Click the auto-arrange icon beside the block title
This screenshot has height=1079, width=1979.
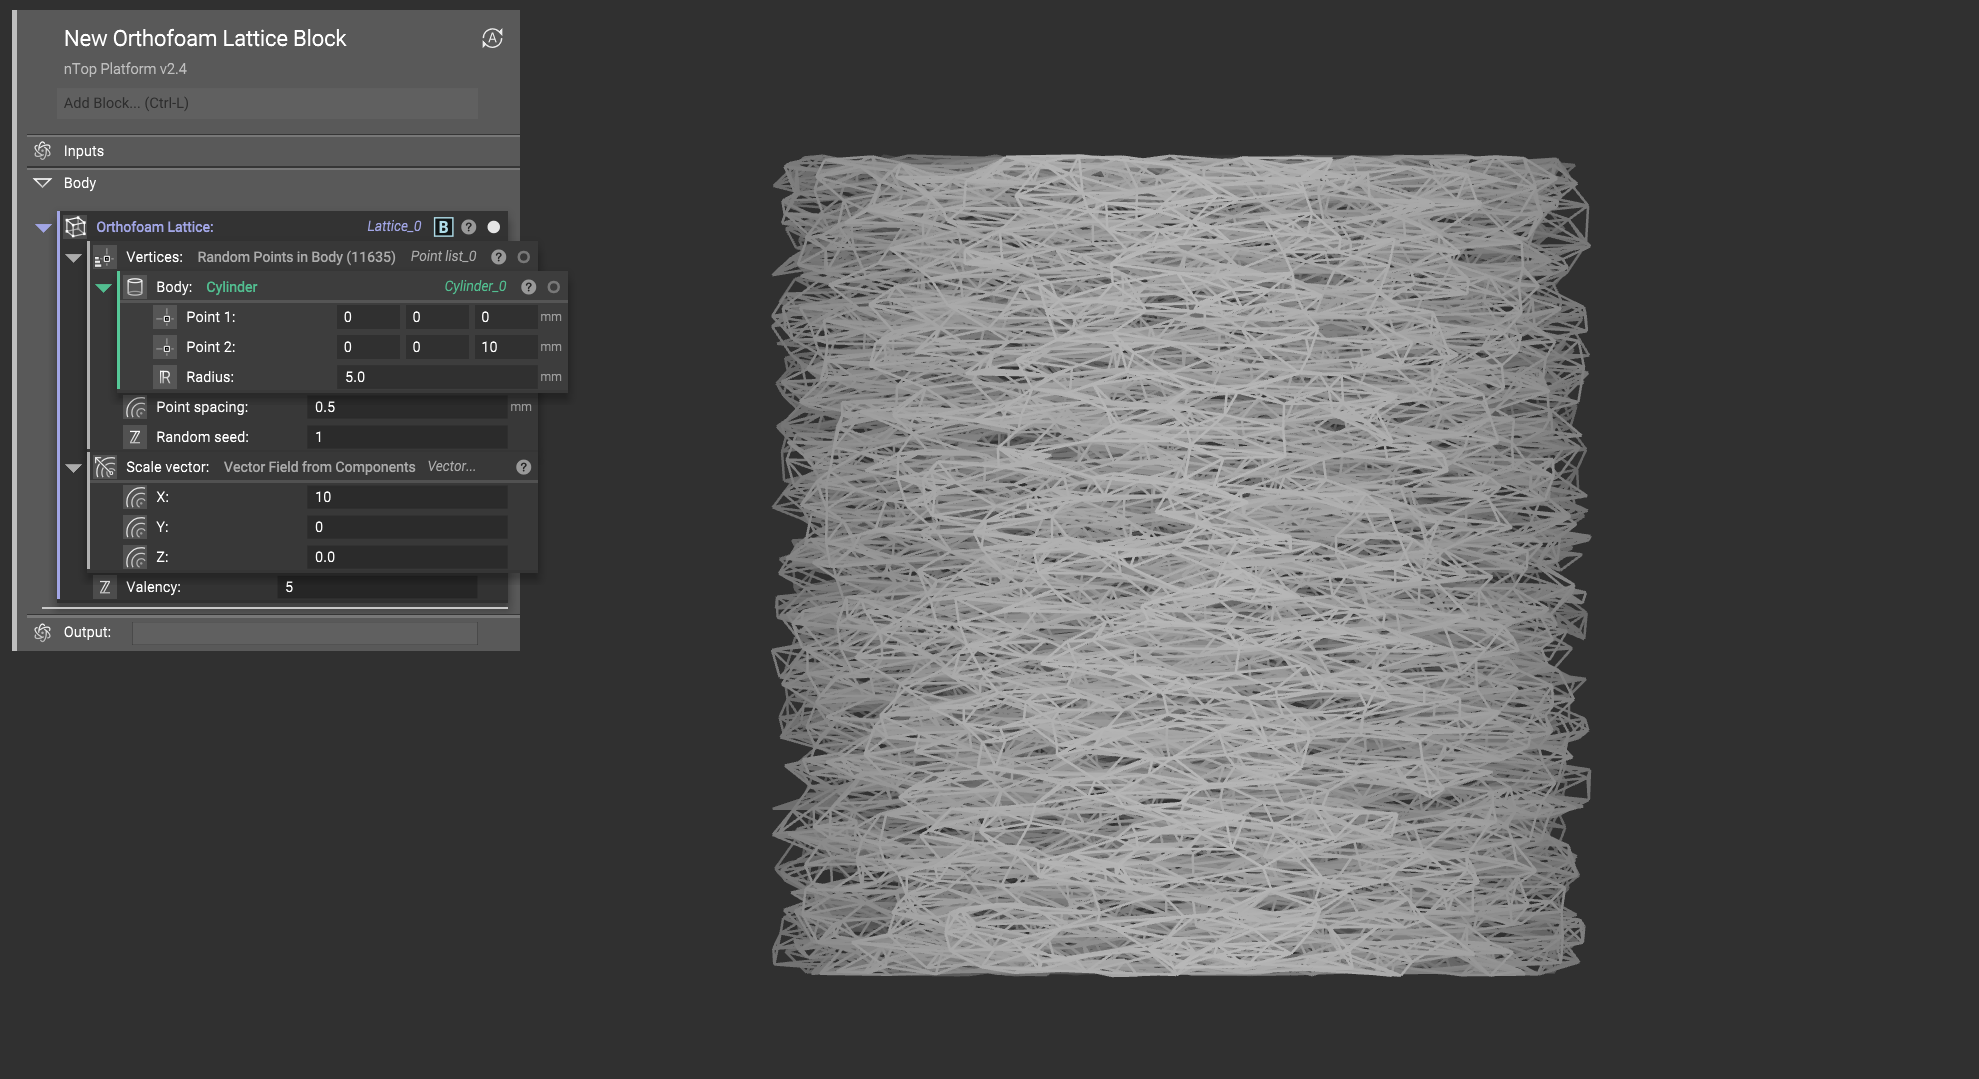coord(492,38)
